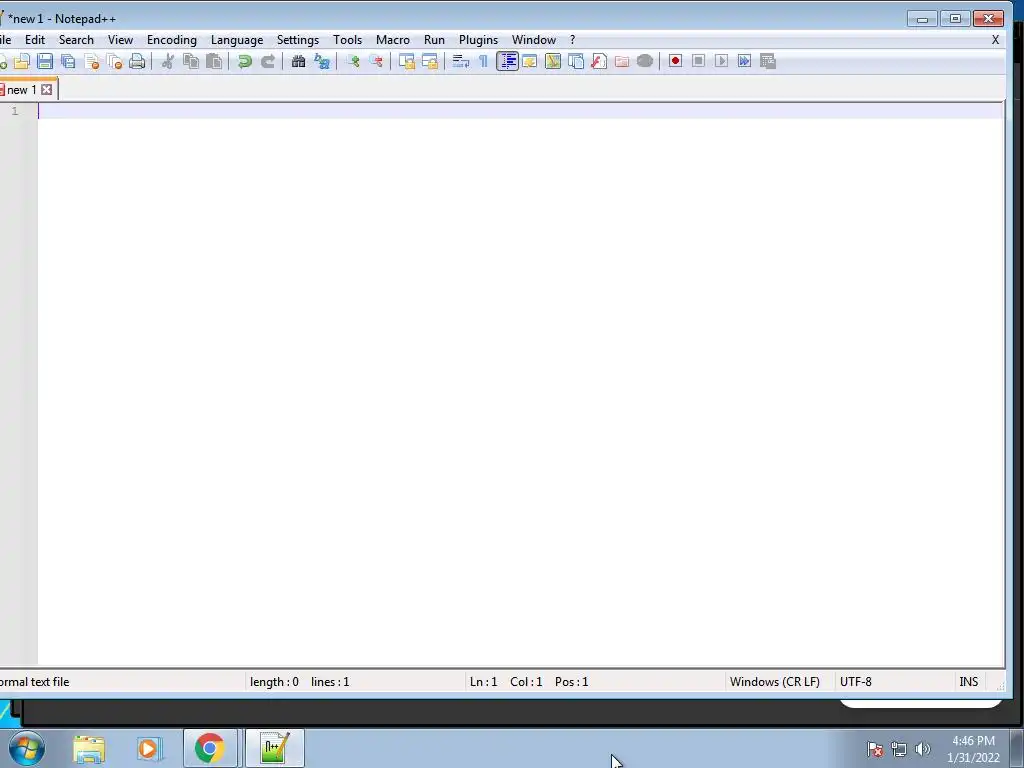Click the Stop Recording macro icon
Screen dimensions: 1024x768
(698, 61)
